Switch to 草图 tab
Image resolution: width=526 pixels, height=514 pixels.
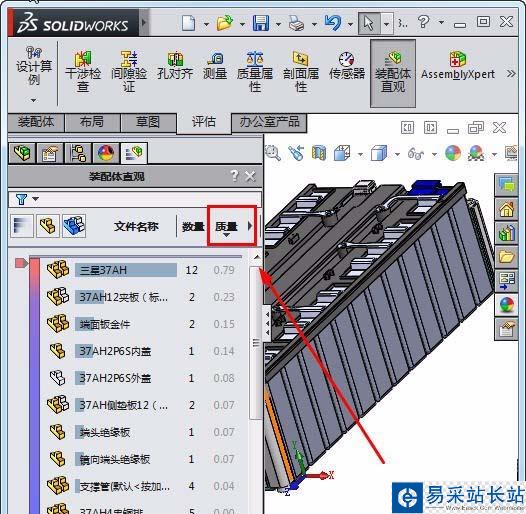pyautogui.click(x=148, y=122)
